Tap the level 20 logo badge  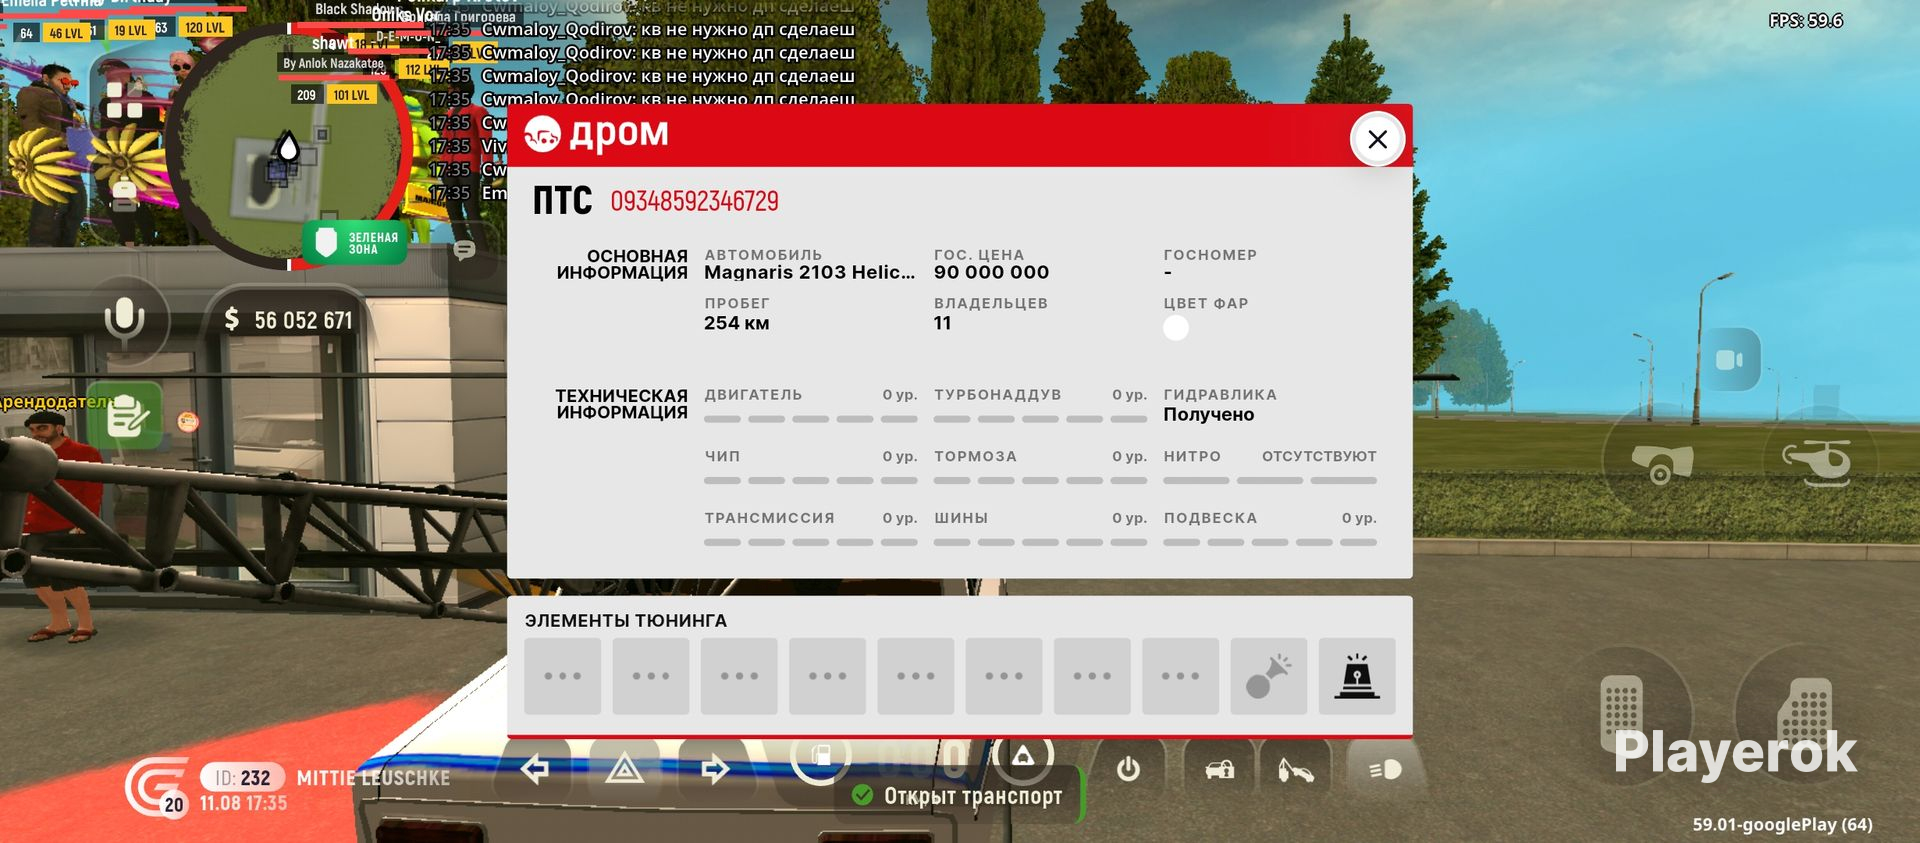(159, 787)
